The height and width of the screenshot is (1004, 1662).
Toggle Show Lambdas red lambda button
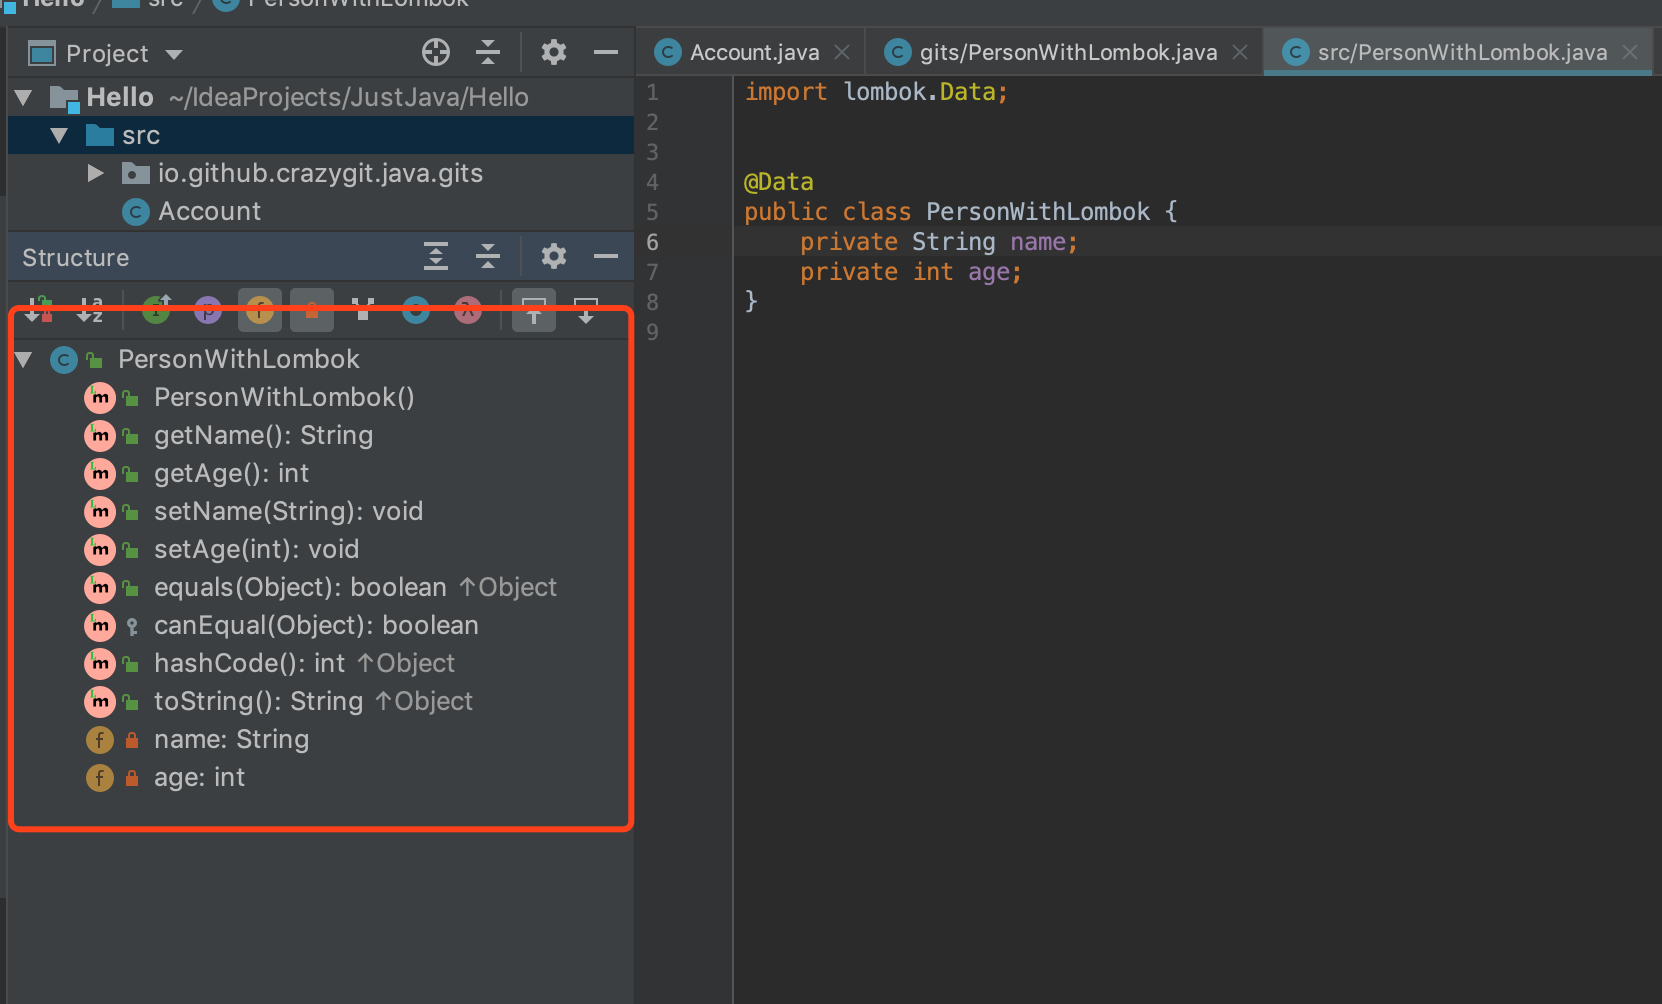click(468, 310)
